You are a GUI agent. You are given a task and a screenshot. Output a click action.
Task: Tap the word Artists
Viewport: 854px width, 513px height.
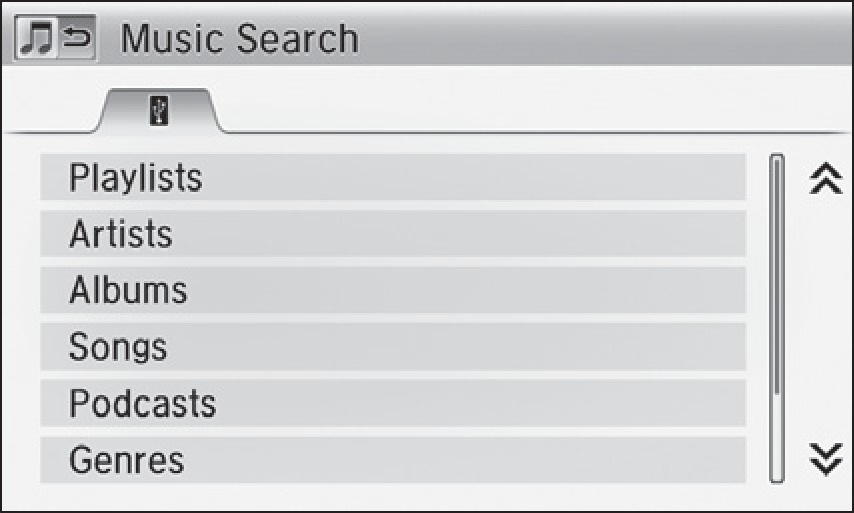tap(120, 234)
